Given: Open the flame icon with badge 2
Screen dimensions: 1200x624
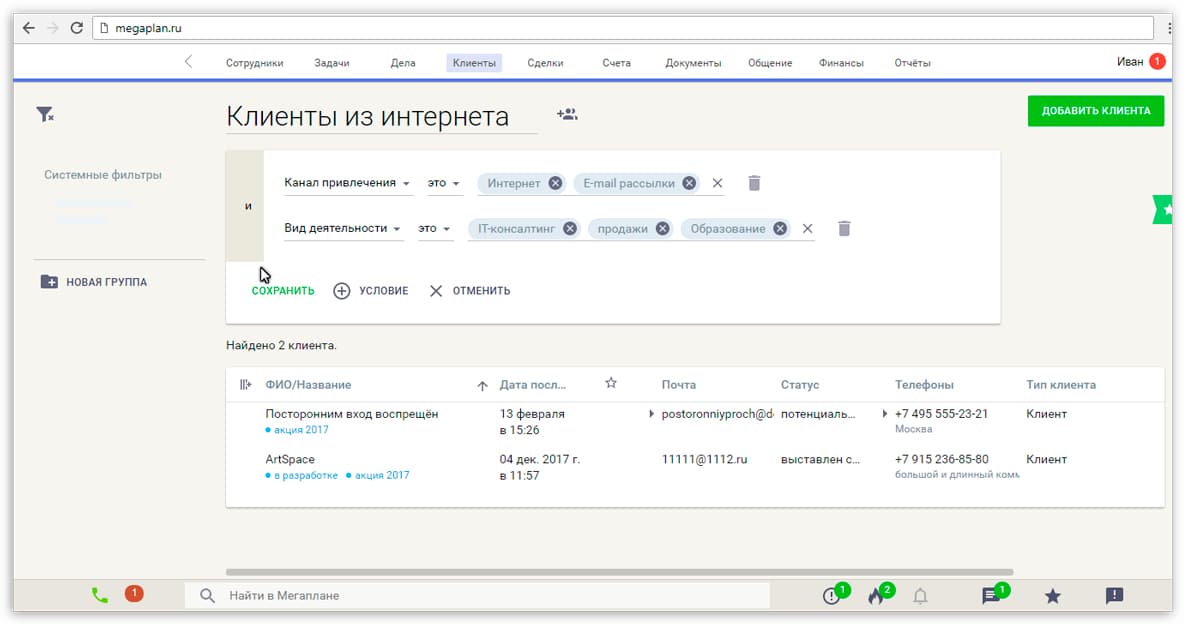Looking at the screenshot, I should point(876,594).
